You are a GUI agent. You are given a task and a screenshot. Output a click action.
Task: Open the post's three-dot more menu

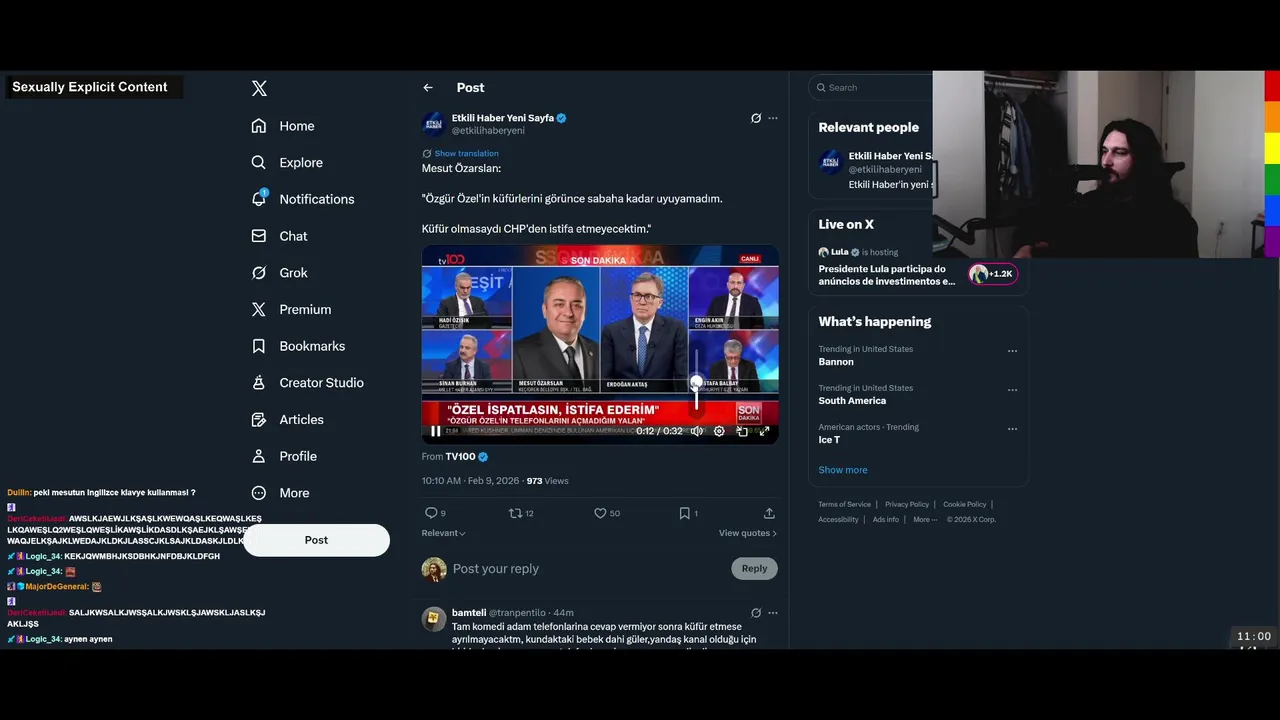(x=773, y=118)
